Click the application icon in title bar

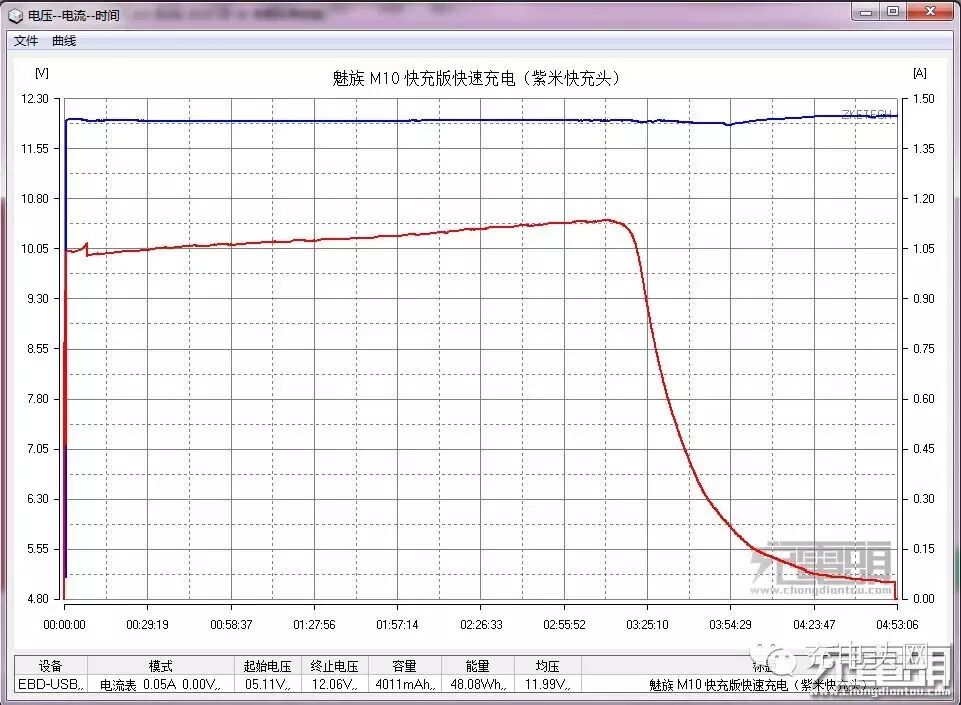[15, 15]
